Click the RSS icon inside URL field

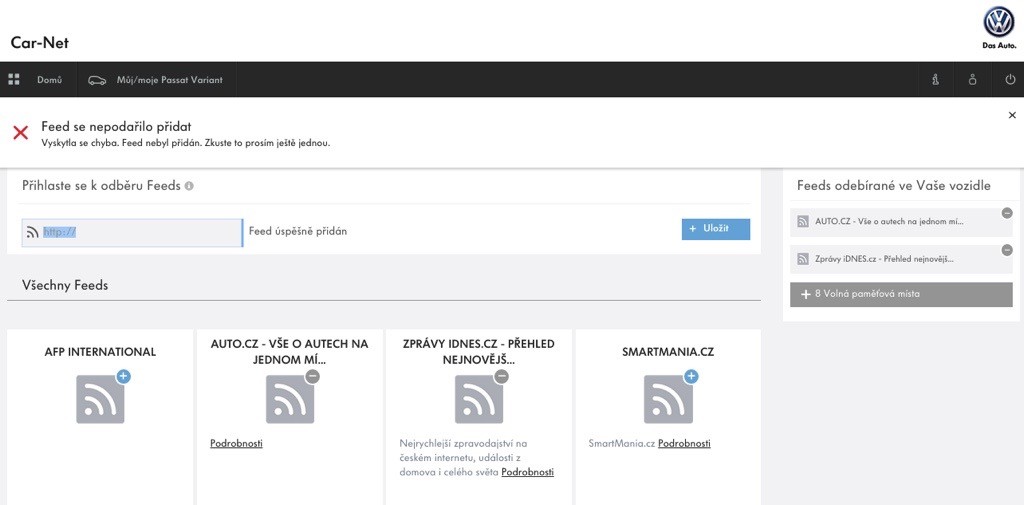point(33,232)
